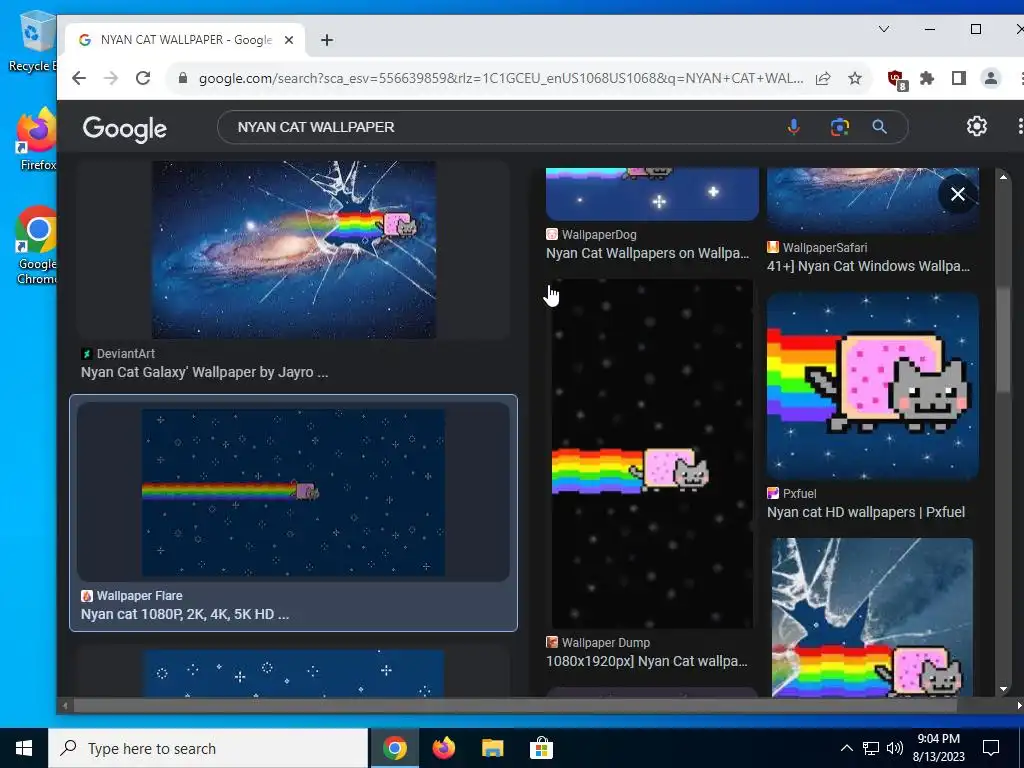The height and width of the screenshot is (768, 1024).
Task: Open the tab search dropdown chevron
Action: pyautogui.click(x=884, y=29)
